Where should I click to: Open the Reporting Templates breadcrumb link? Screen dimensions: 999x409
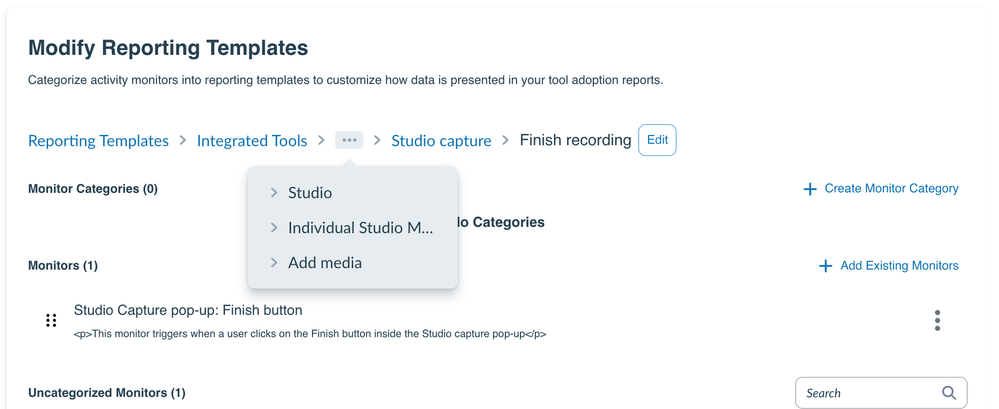pyautogui.click(x=98, y=141)
